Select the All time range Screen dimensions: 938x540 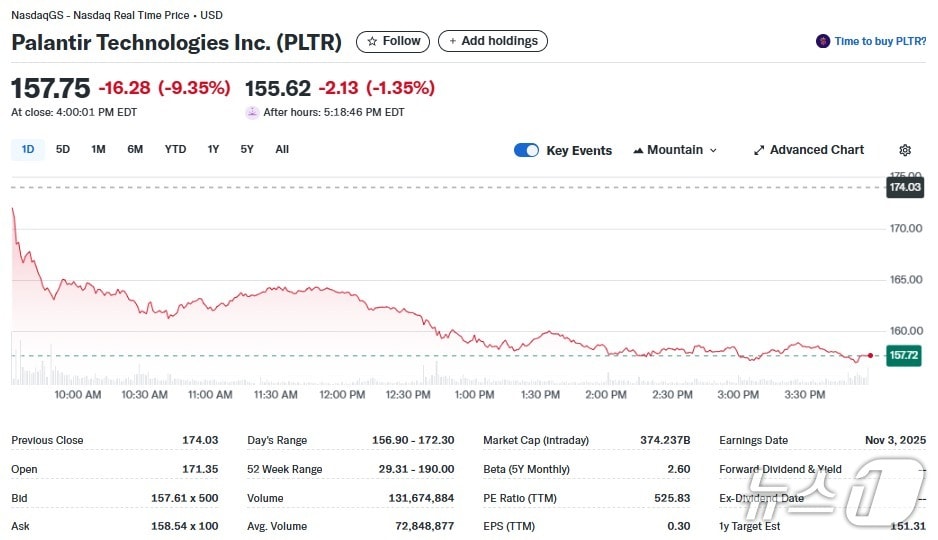282,149
